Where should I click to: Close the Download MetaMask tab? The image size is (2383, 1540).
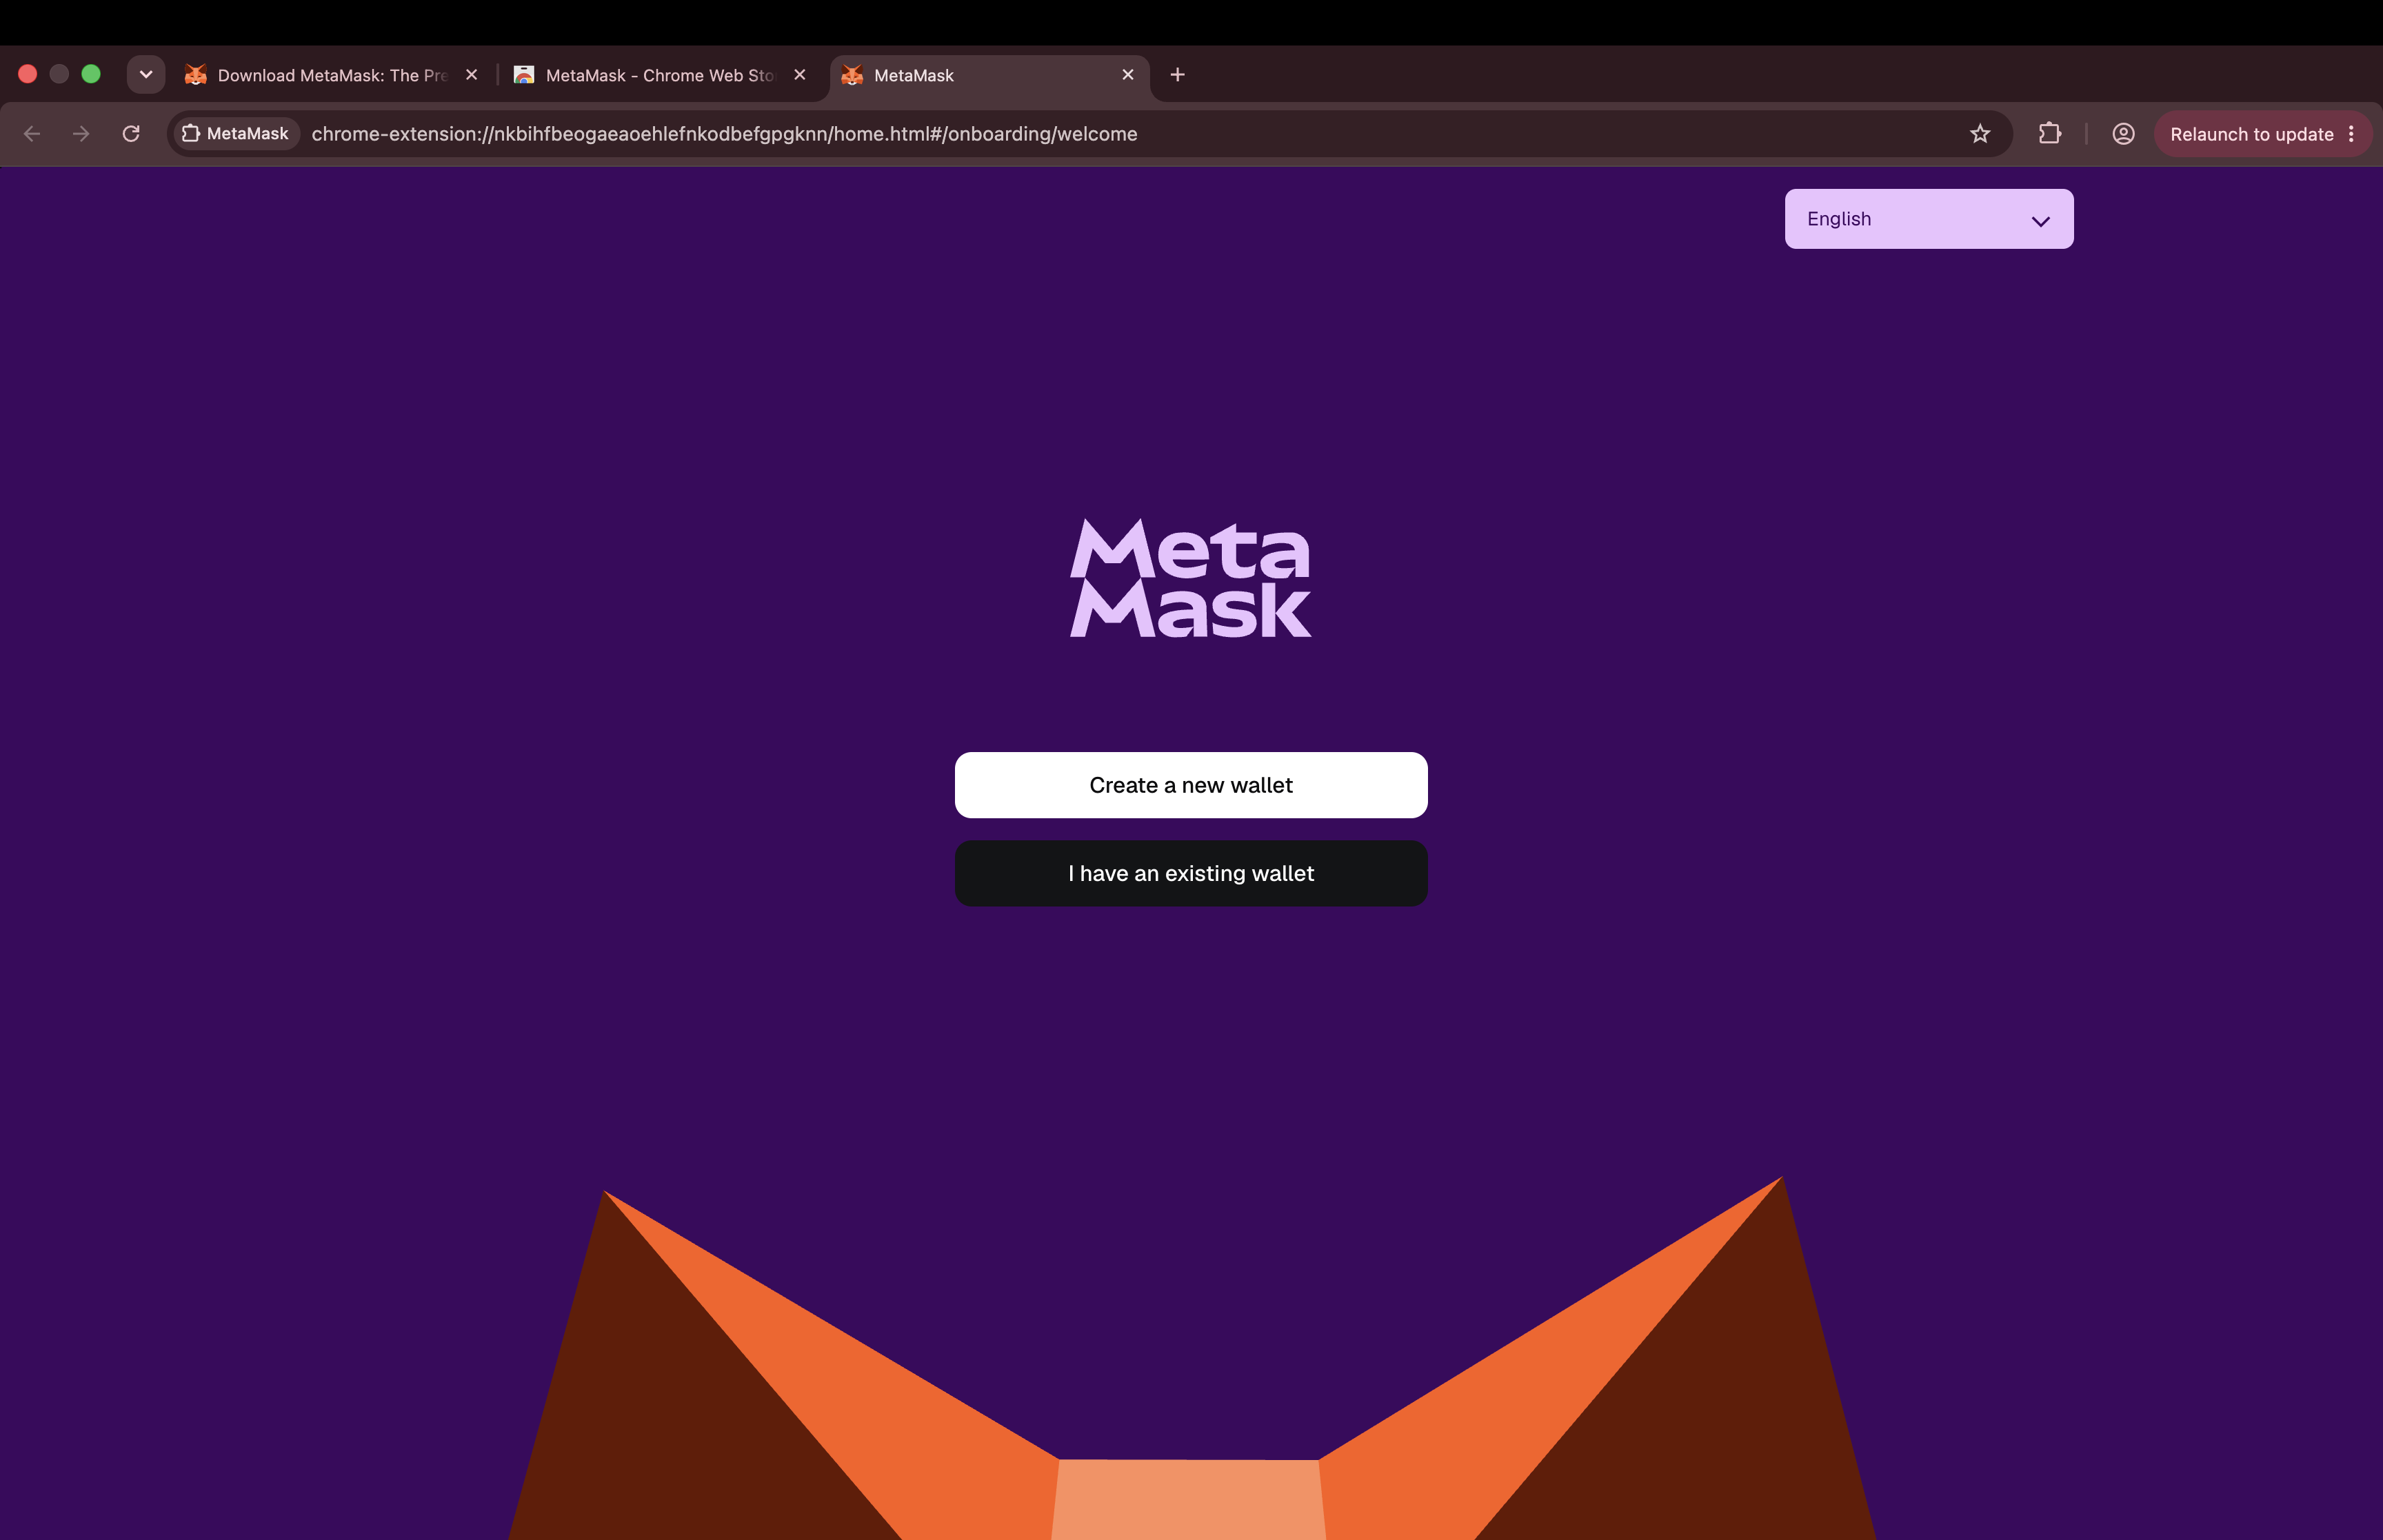click(x=472, y=75)
